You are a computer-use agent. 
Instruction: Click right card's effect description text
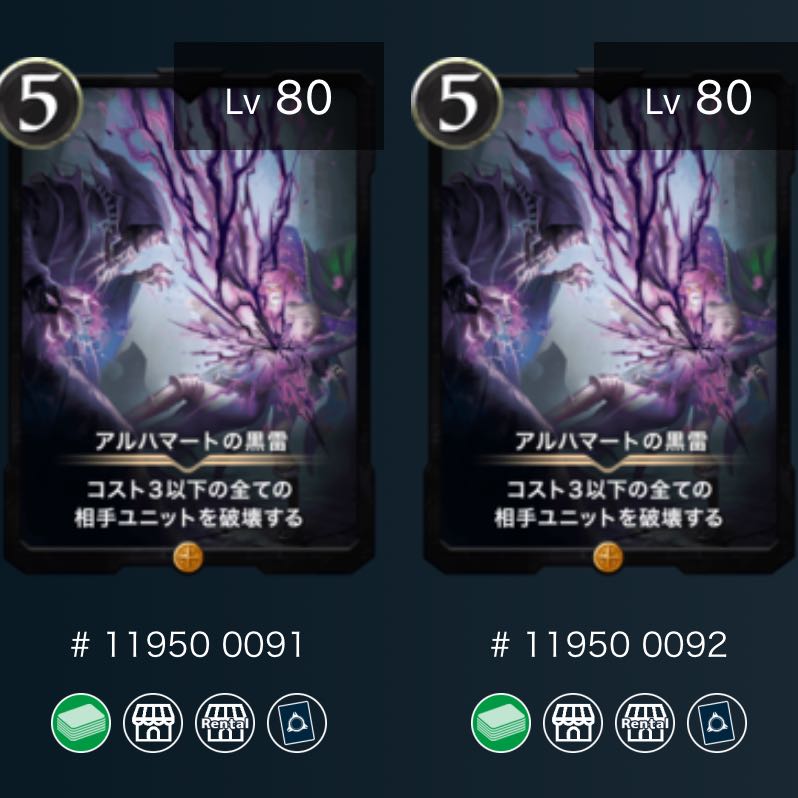pyautogui.click(x=609, y=504)
